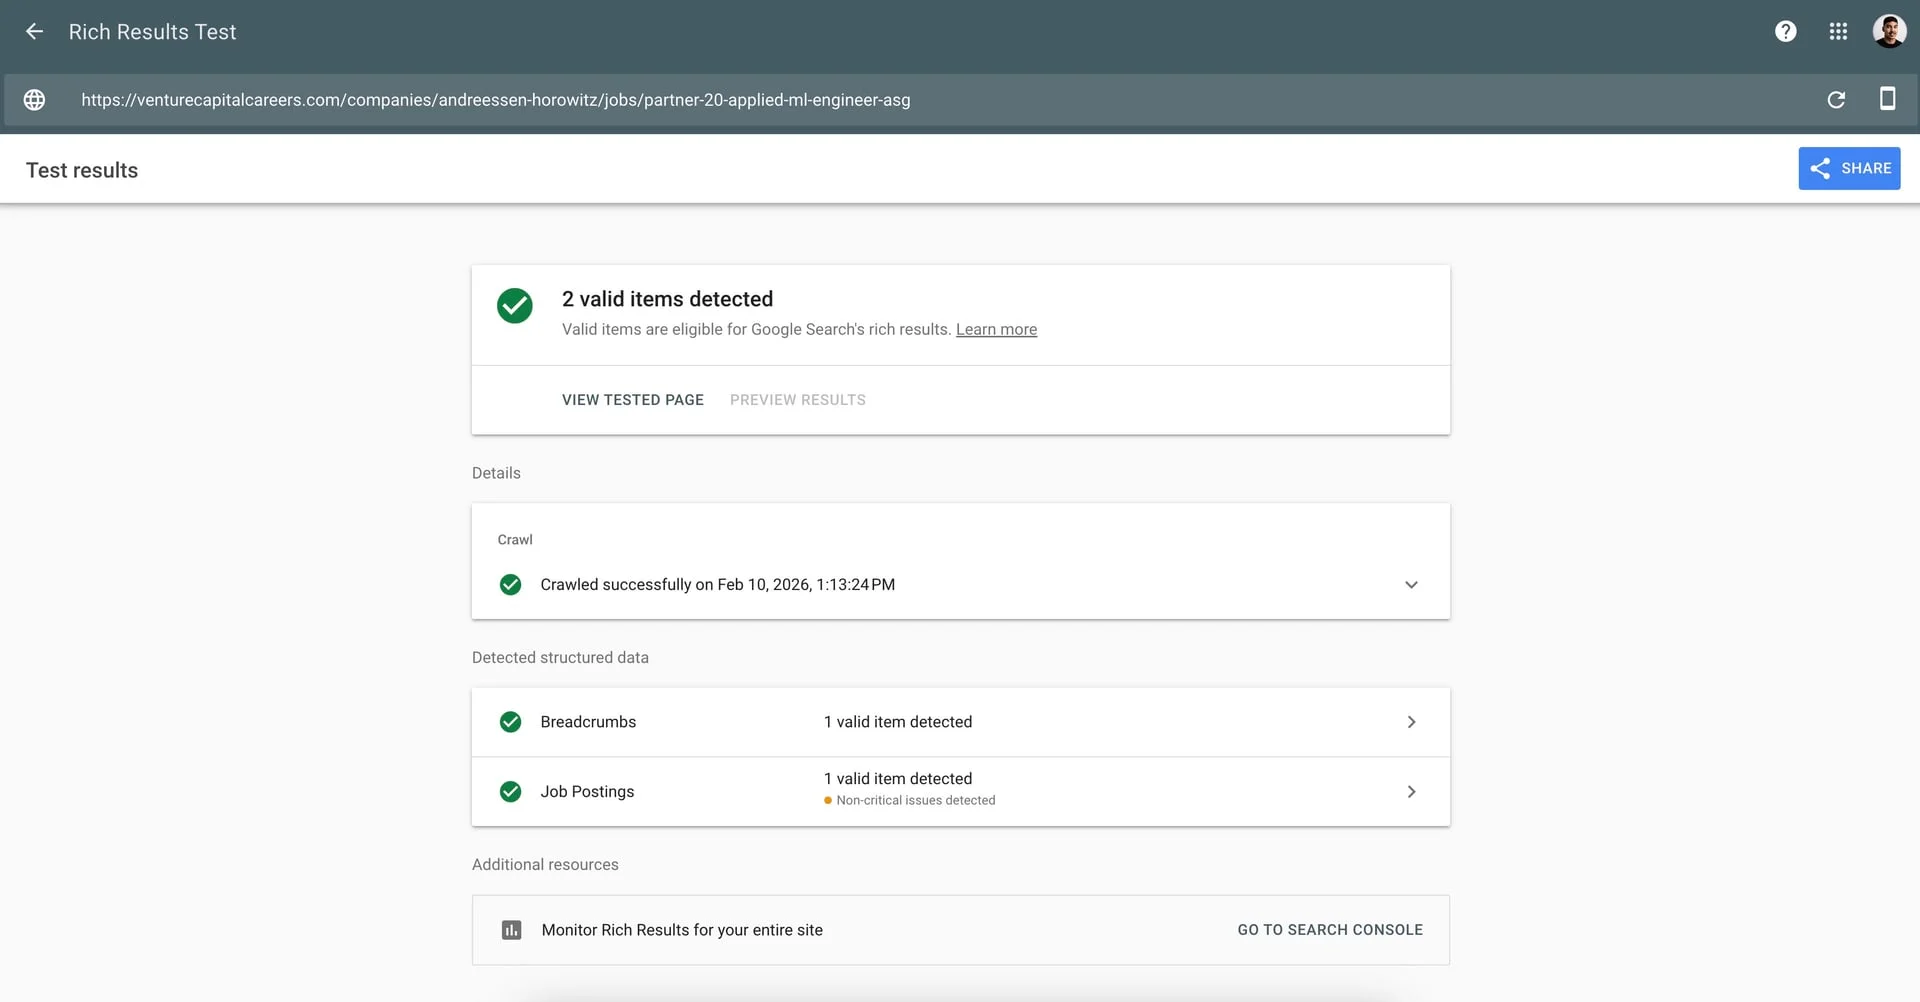Click the Learn more link
Screen dimensions: 1920x1002
996,329
